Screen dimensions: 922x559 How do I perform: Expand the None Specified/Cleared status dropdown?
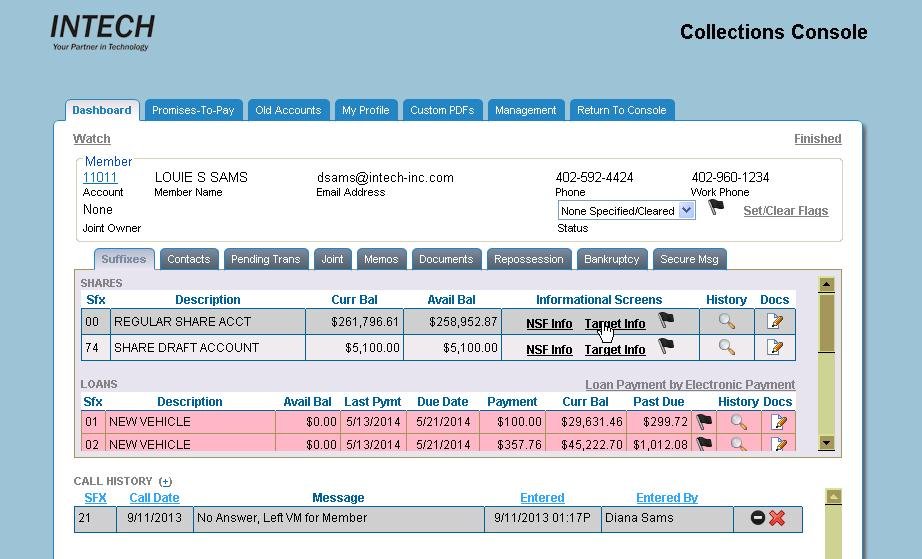pos(686,211)
